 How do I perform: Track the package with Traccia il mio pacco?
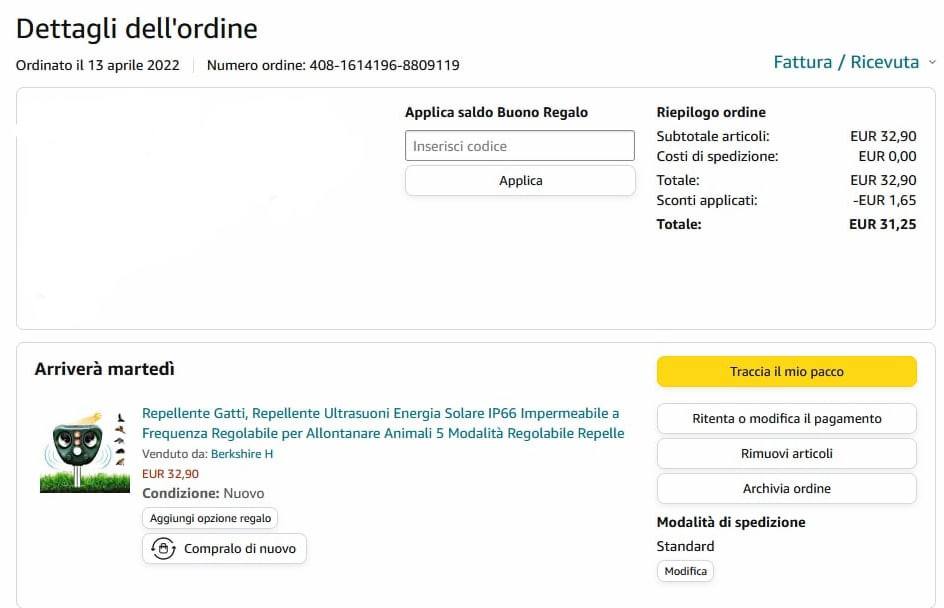(x=786, y=372)
